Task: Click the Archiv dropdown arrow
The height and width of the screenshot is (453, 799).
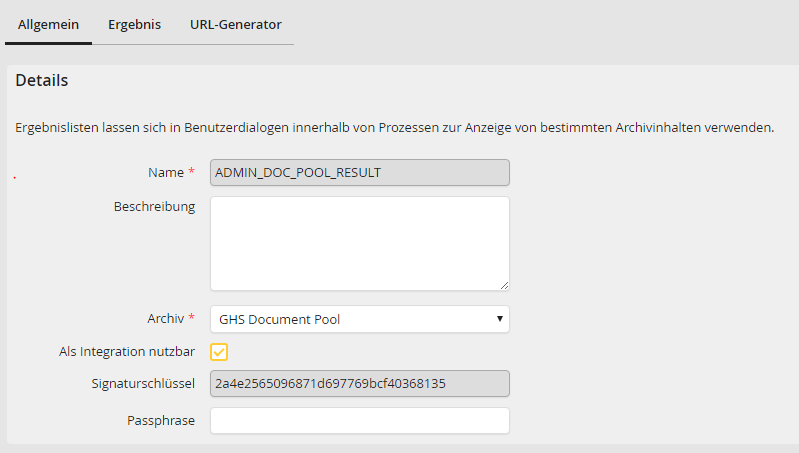Action: [x=498, y=319]
